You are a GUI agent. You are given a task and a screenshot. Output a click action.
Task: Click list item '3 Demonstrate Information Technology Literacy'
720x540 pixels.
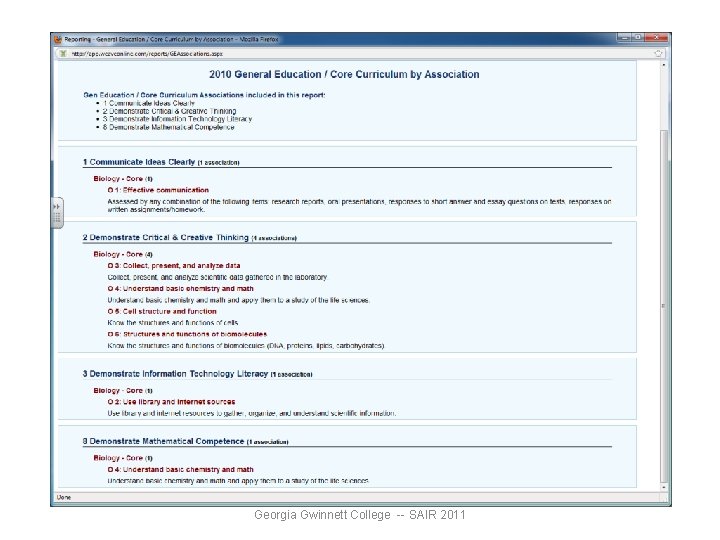click(x=177, y=119)
